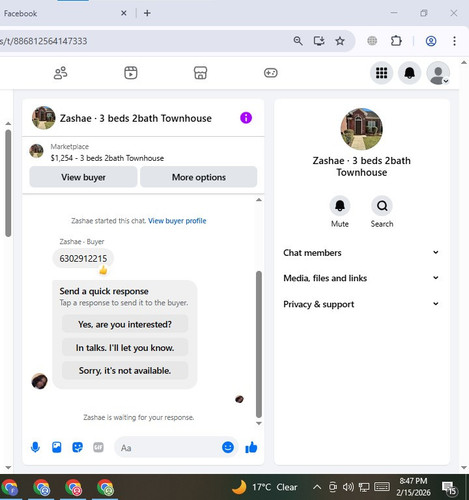Open the fourth Chrome taskbar icon
Viewport: 469px width, 500px height.
tap(105, 488)
